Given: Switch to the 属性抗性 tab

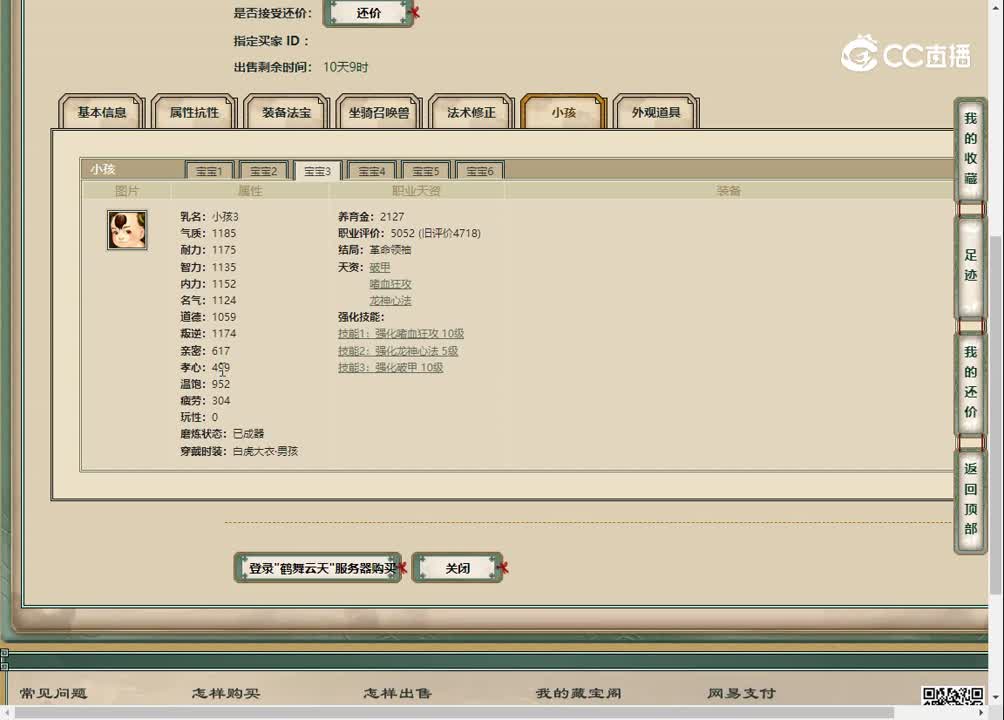Looking at the screenshot, I should (194, 112).
